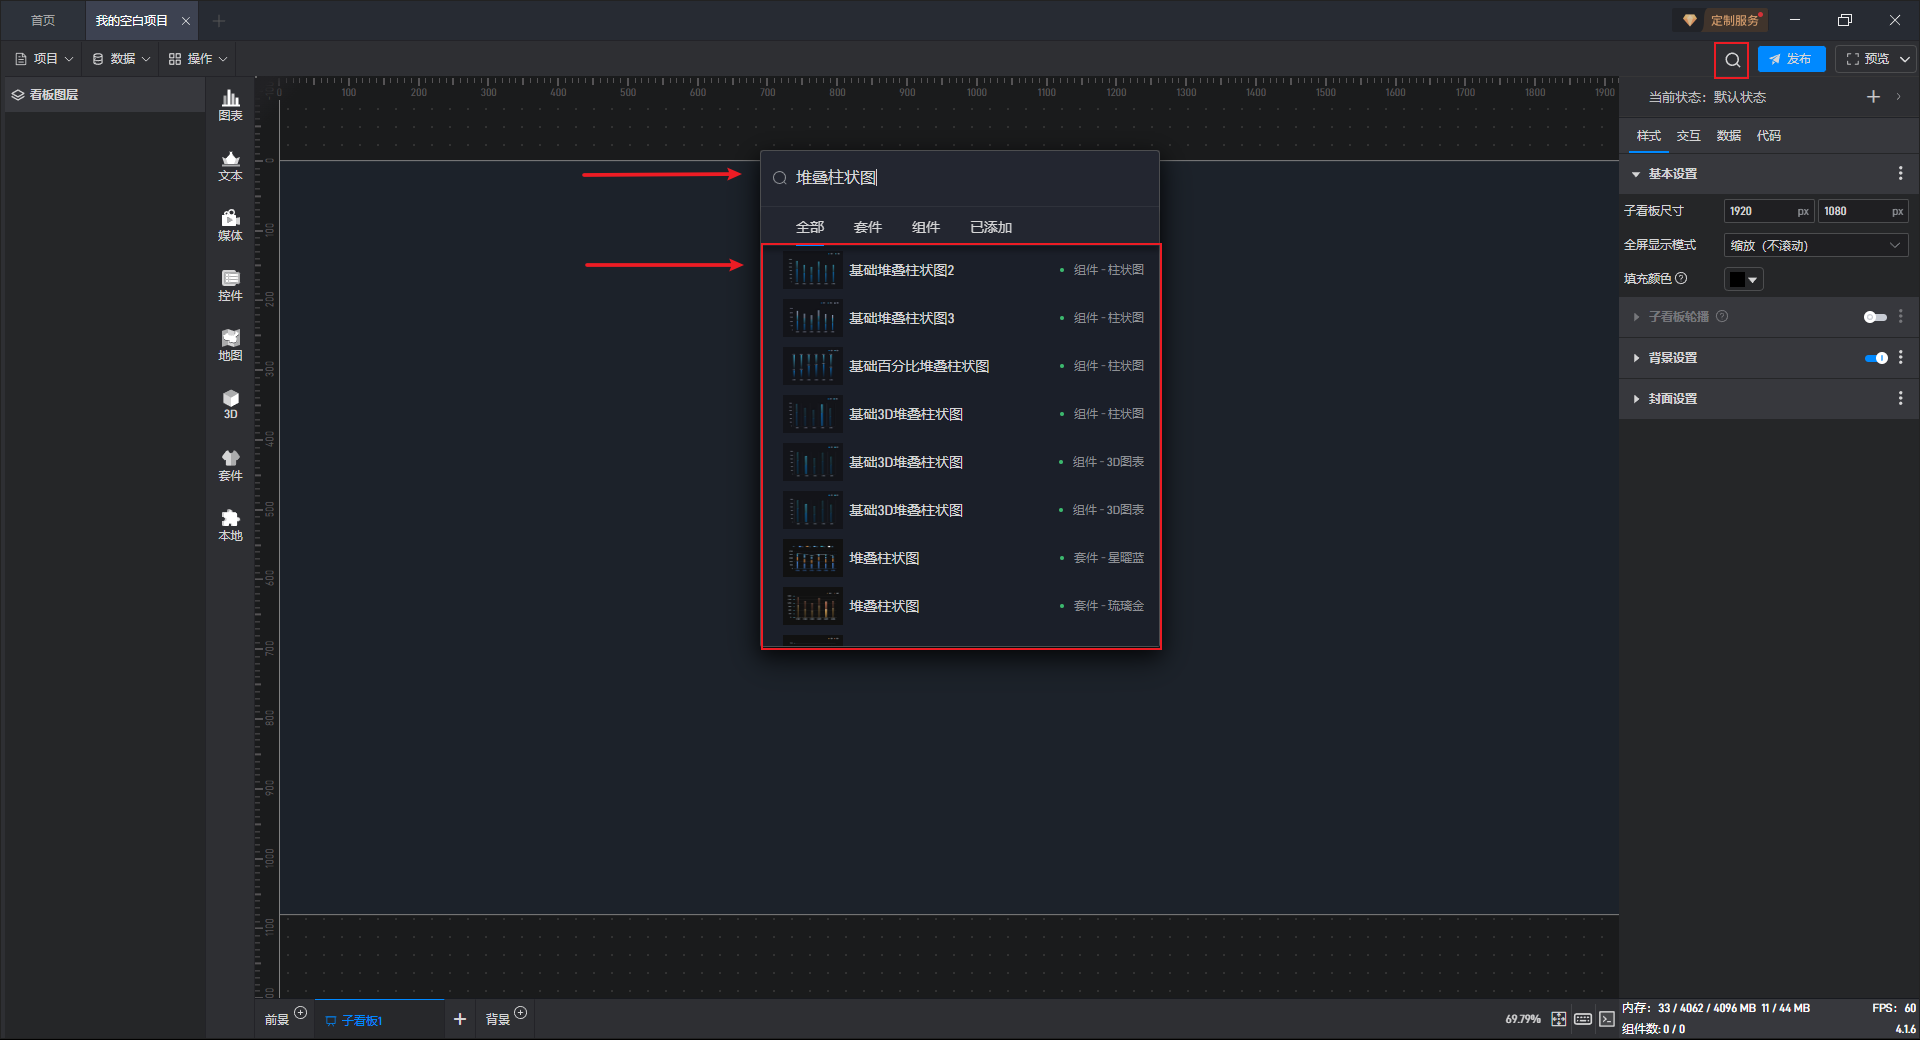Add a foreground with the 前景 plus icon
This screenshot has height=1040, width=1920.
[x=300, y=1013]
